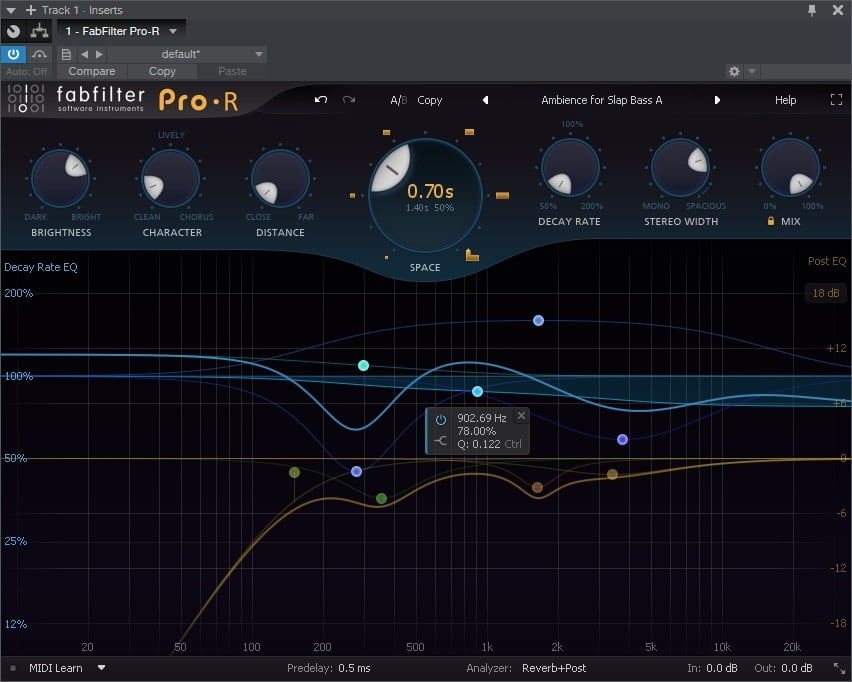Click the 902.69 Hz frequency value in popup
This screenshot has height=682, width=852.
[481, 418]
